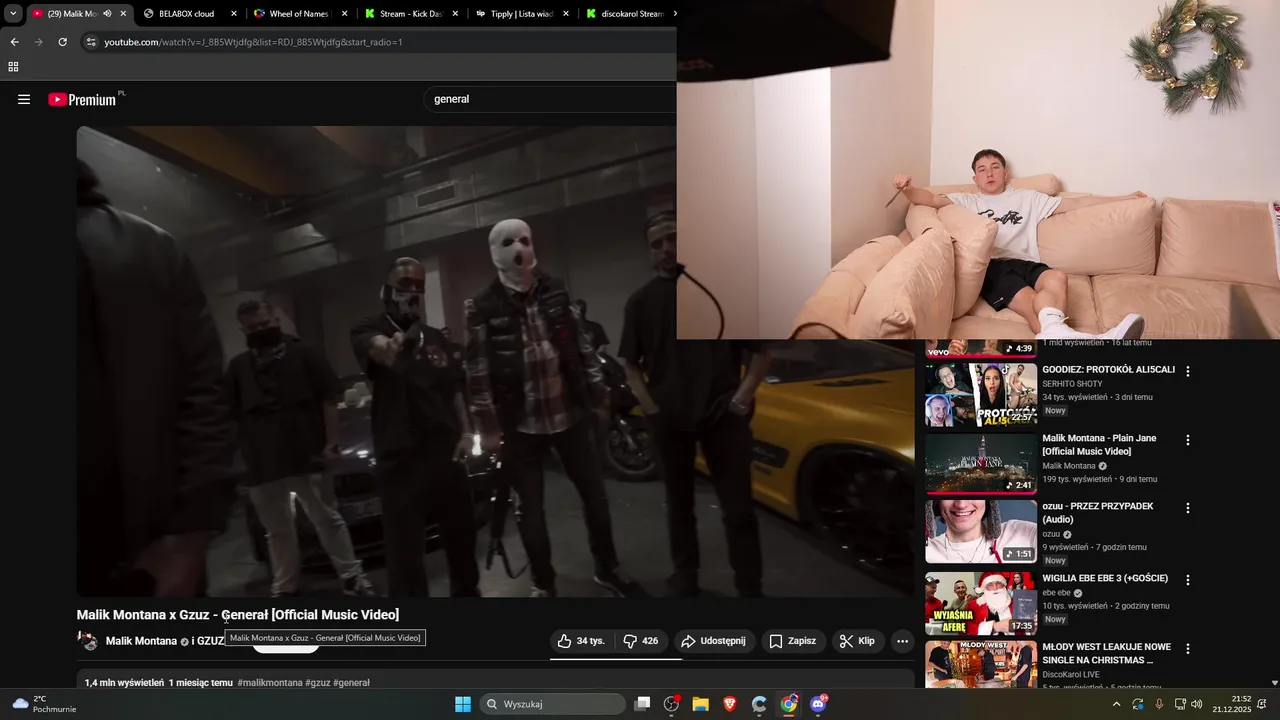Create a clip with Klip button
Screen dimensions: 1280x720
point(857,641)
